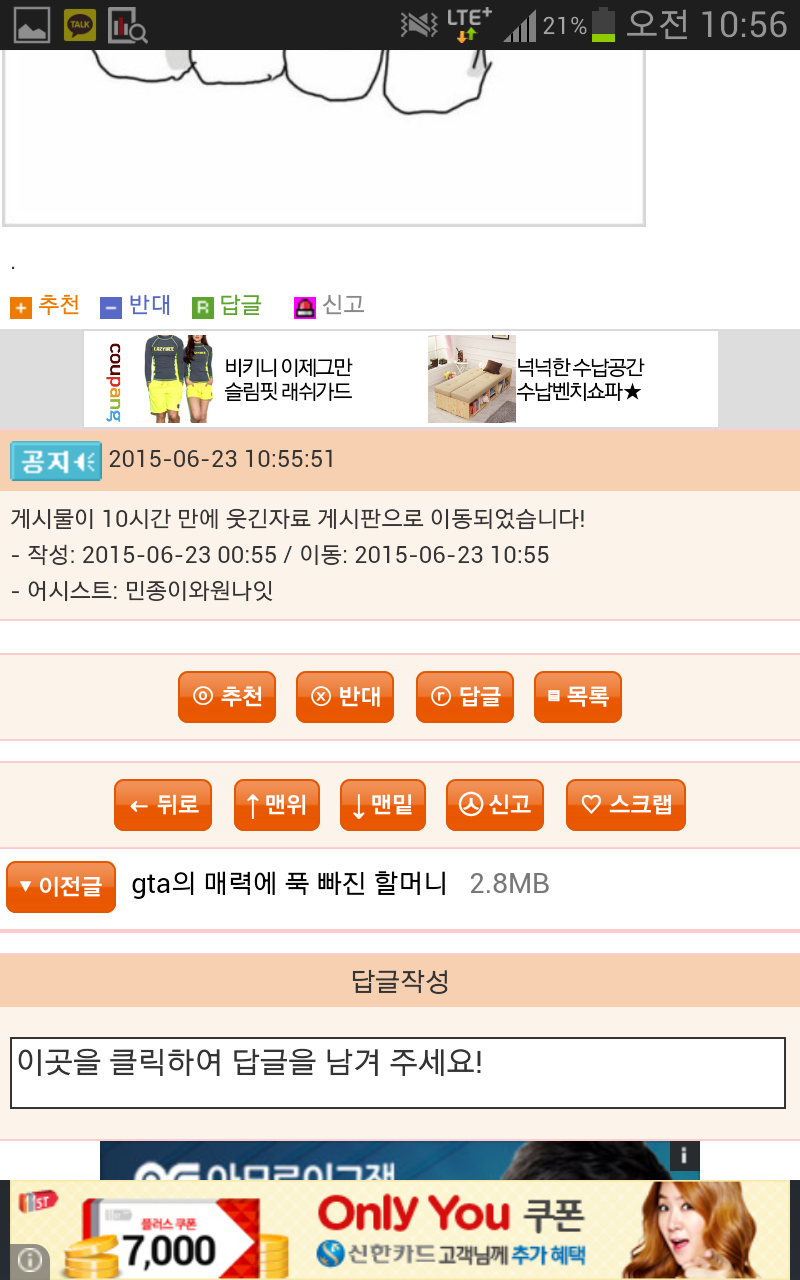Tap the gallery notification icon
This screenshot has height=1280, width=800.
(32, 25)
